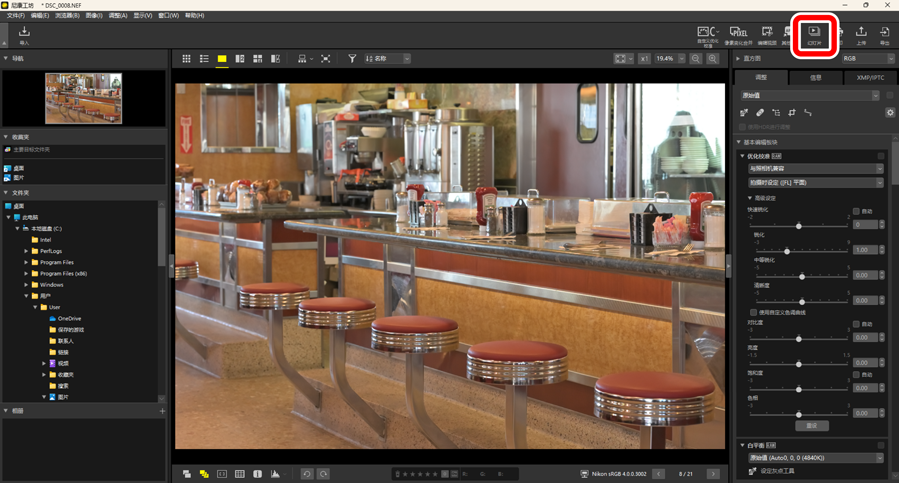Toggle the Auto (自动) checkbox for quick sharpening (快速锐化)

(x=856, y=211)
